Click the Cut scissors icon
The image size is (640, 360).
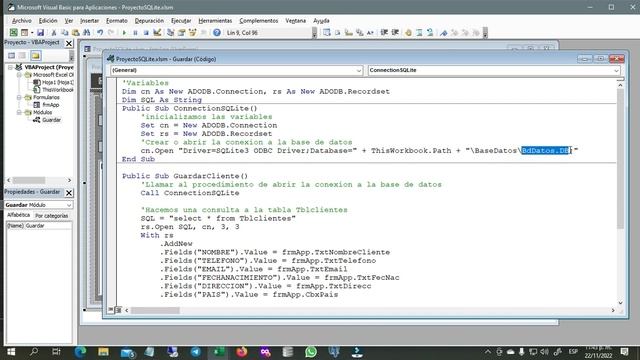coord(53,33)
